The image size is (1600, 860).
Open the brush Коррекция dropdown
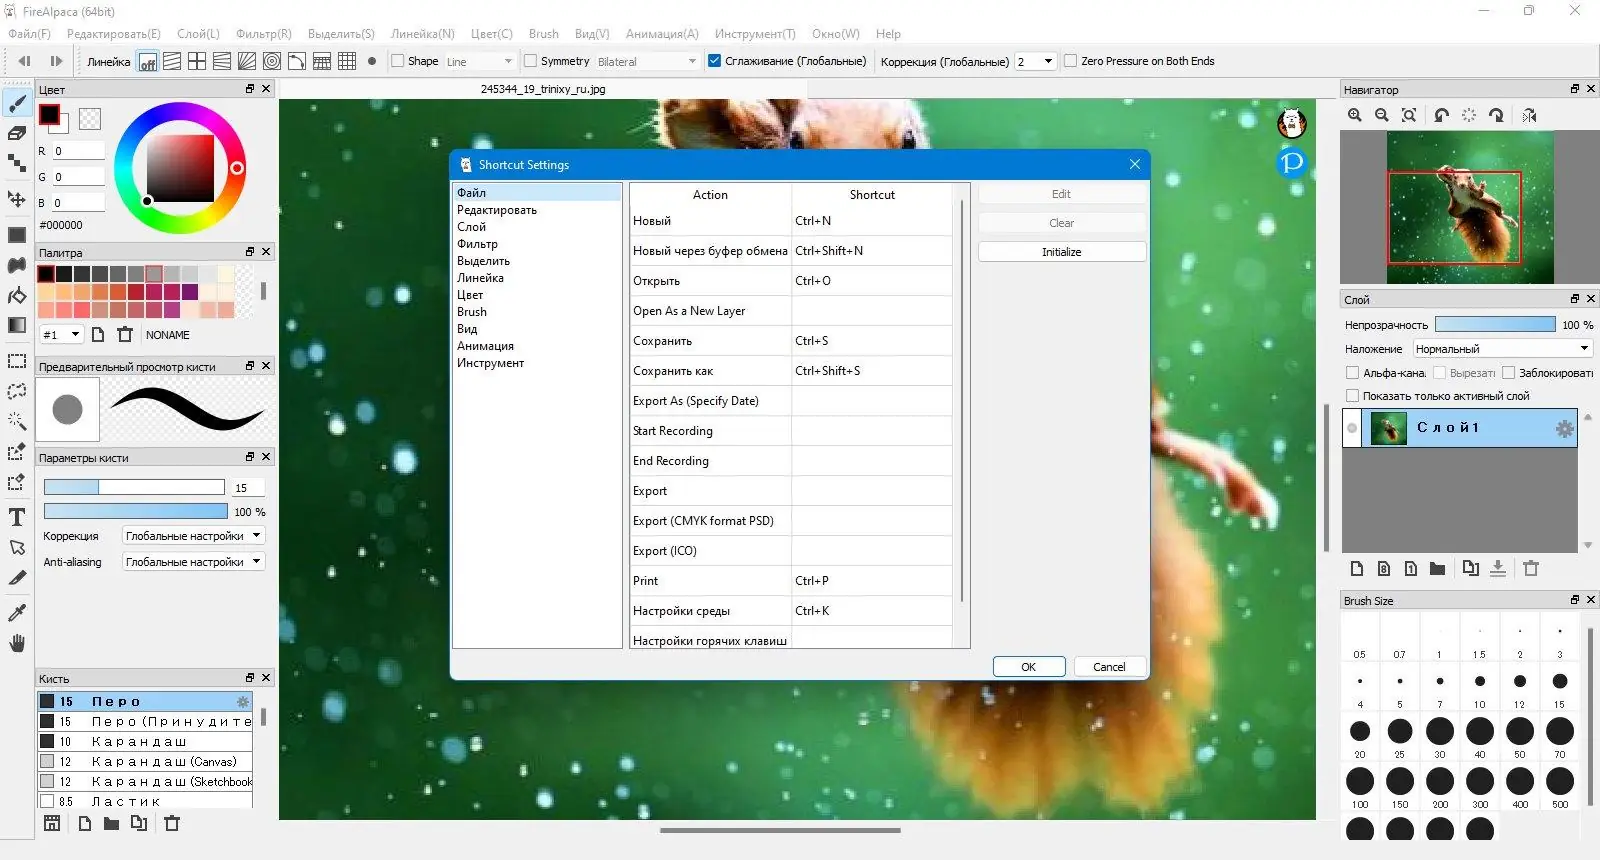pos(193,536)
